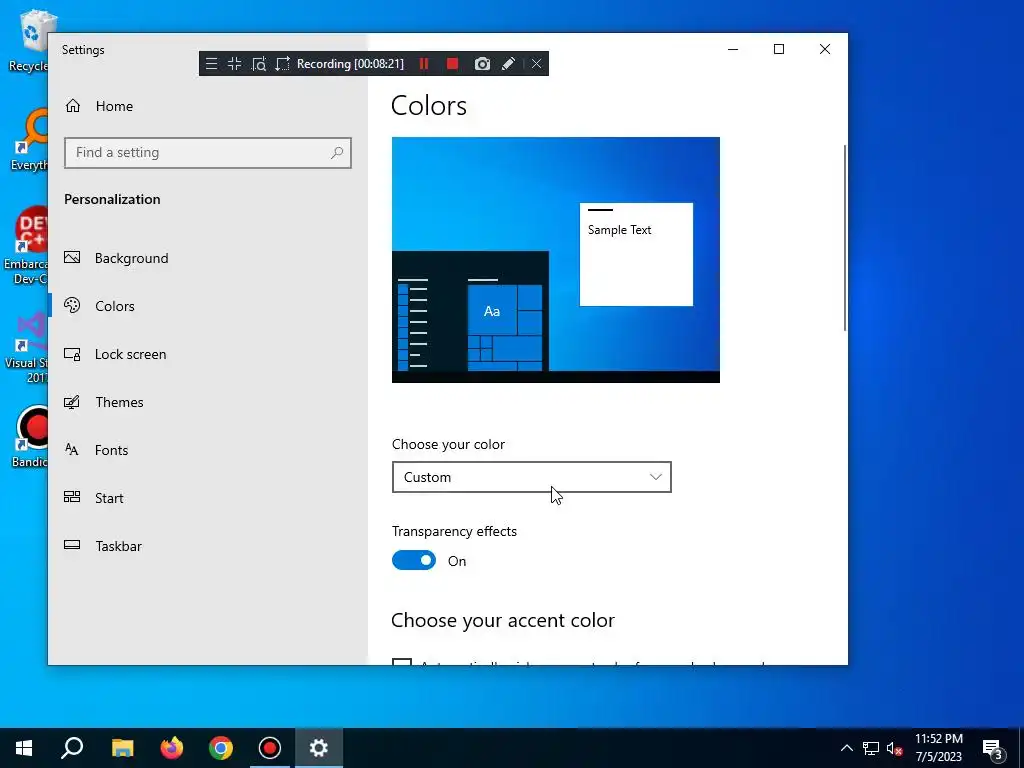Expand the Choose your color dropdown

tap(532, 477)
